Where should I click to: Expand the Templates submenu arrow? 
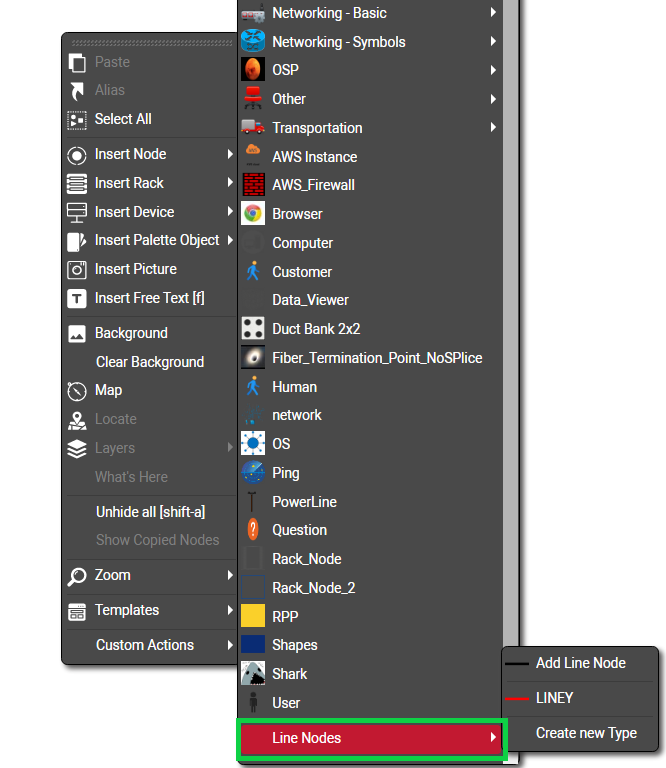(x=230, y=611)
